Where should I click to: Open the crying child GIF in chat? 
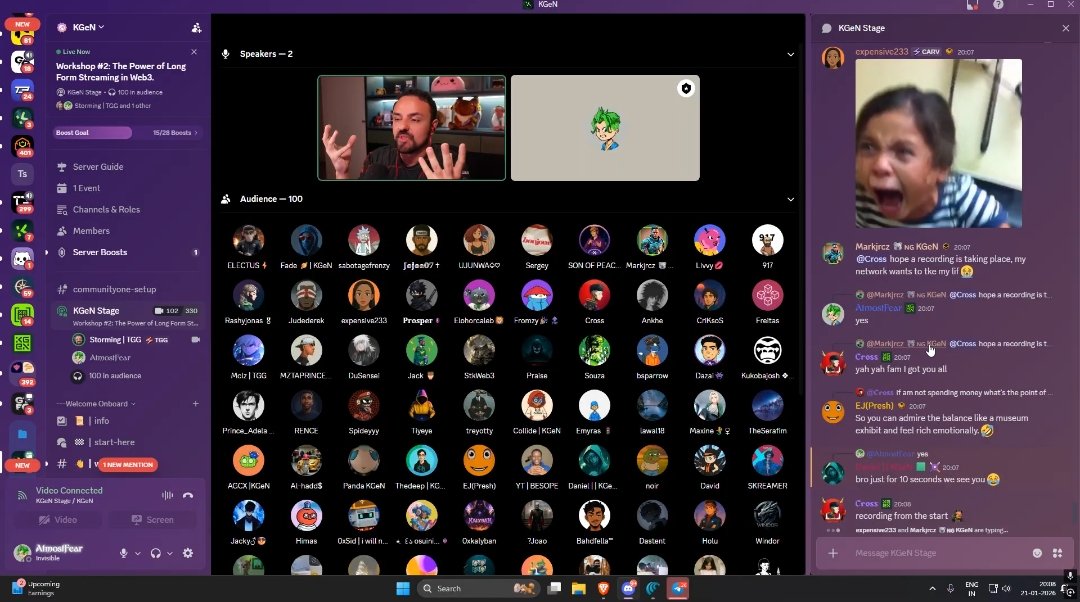point(939,143)
